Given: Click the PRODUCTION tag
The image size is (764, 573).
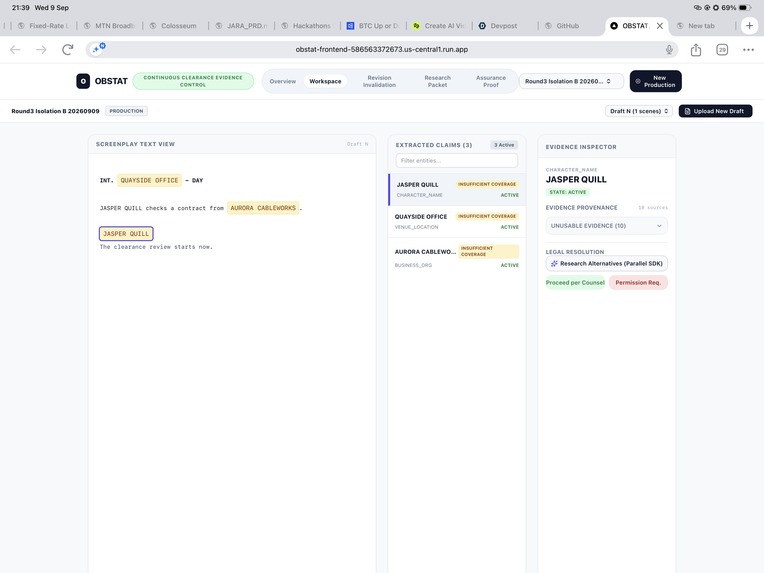Looking at the screenshot, I should (x=126, y=111).
